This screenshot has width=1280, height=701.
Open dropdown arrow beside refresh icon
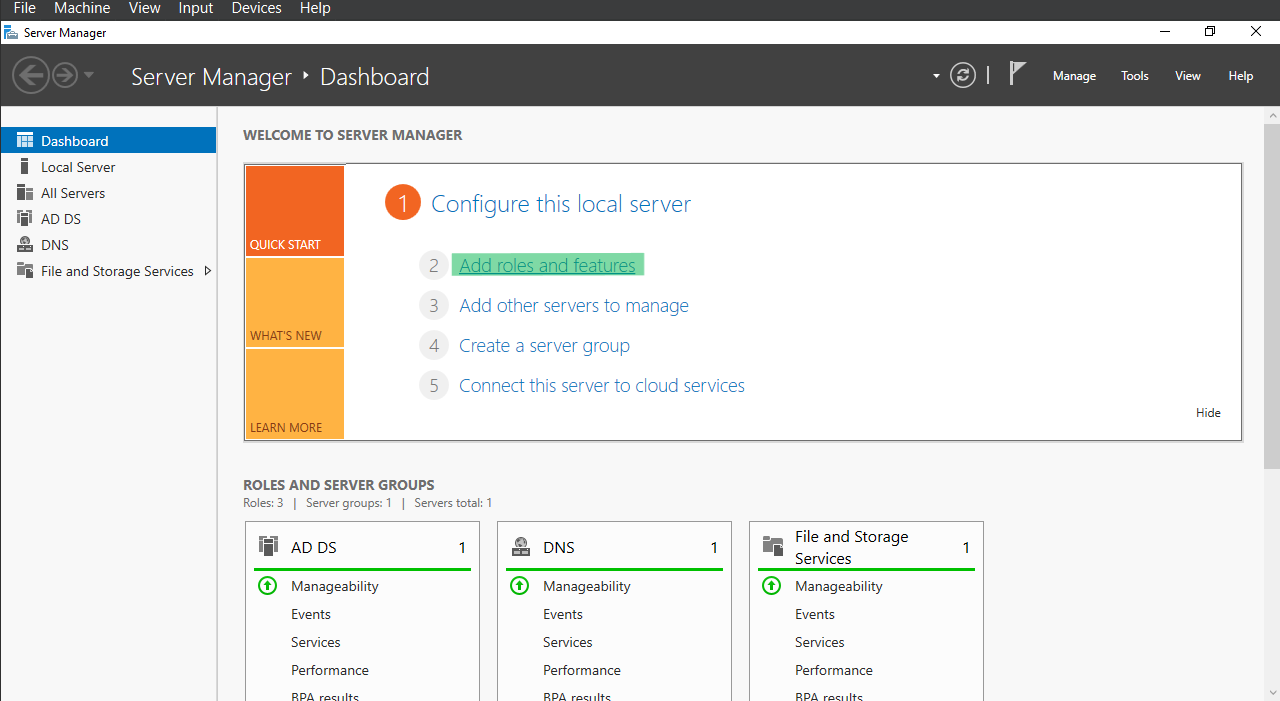click(937, 76)
